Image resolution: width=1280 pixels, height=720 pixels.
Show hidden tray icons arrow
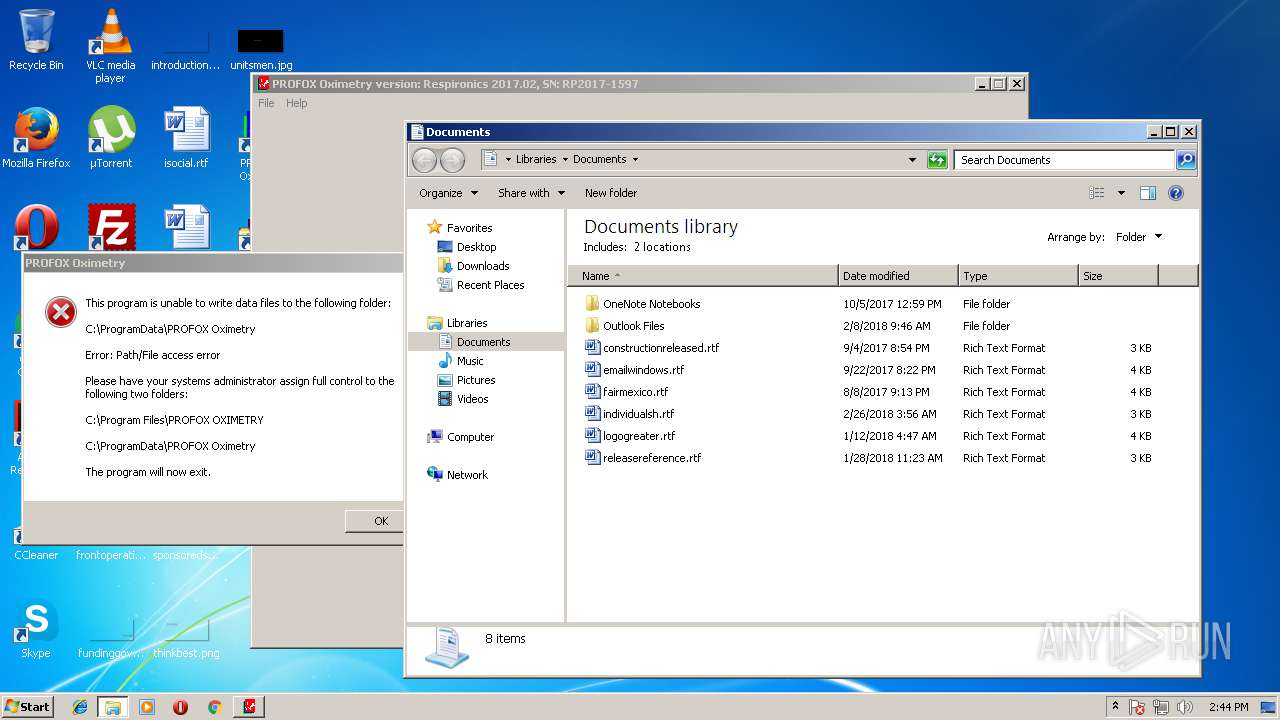1115,707
